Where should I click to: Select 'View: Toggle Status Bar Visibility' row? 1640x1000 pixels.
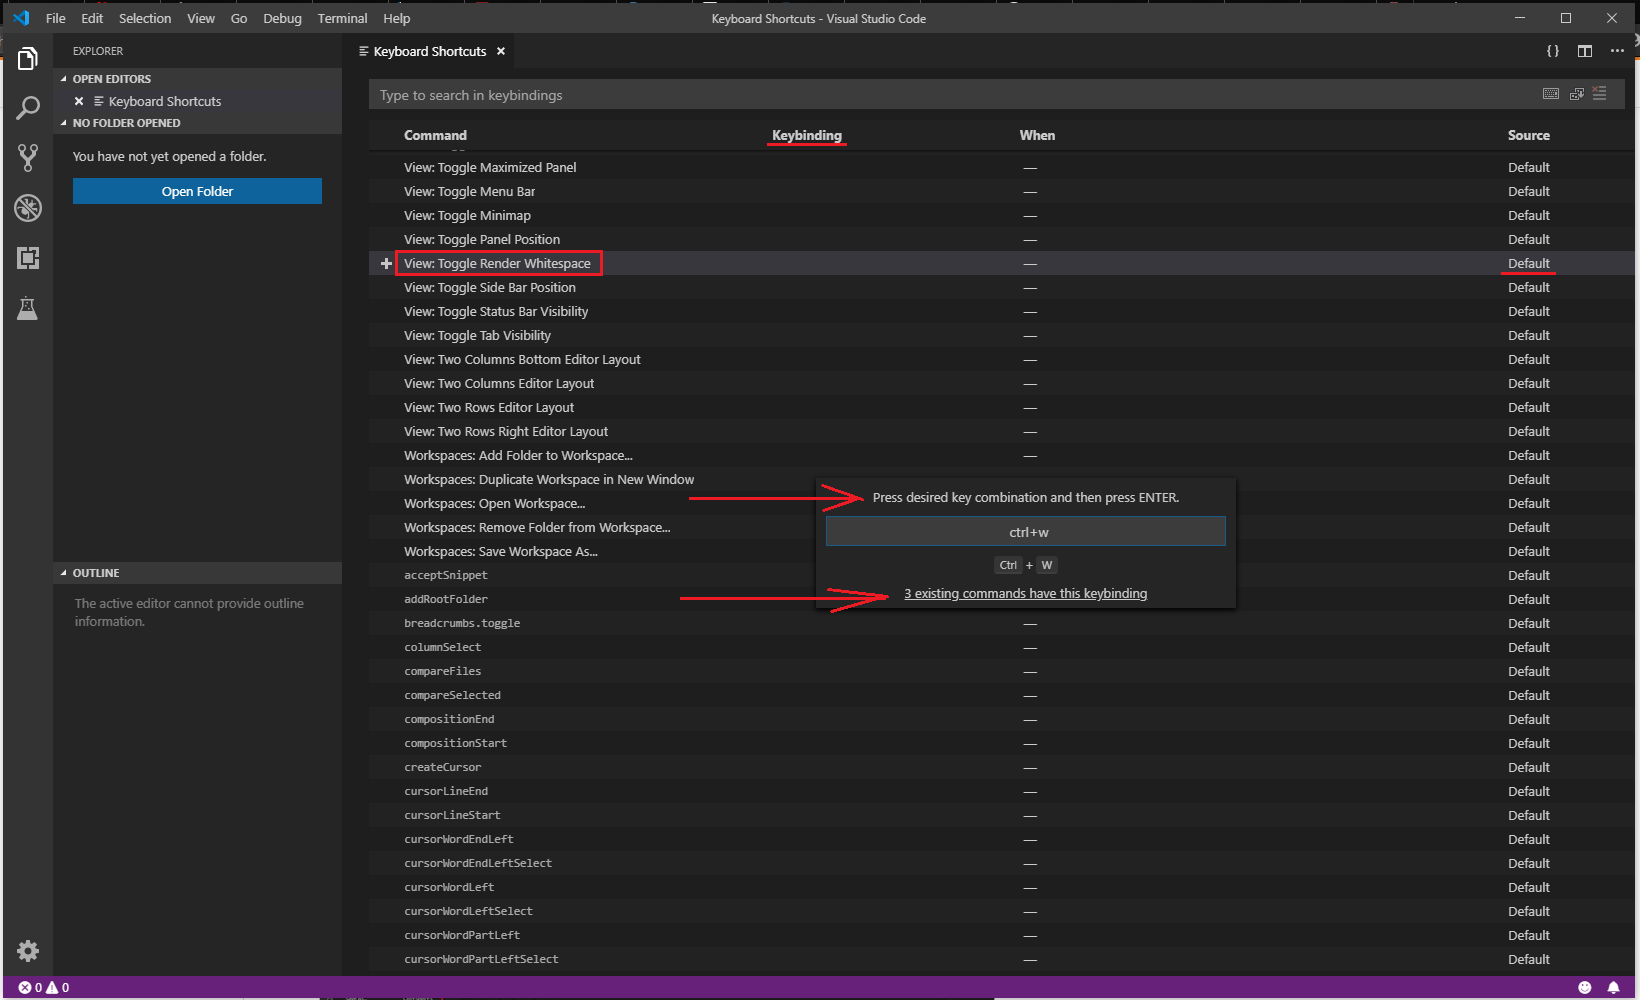pyautogui.click(x=1001, y=311)
